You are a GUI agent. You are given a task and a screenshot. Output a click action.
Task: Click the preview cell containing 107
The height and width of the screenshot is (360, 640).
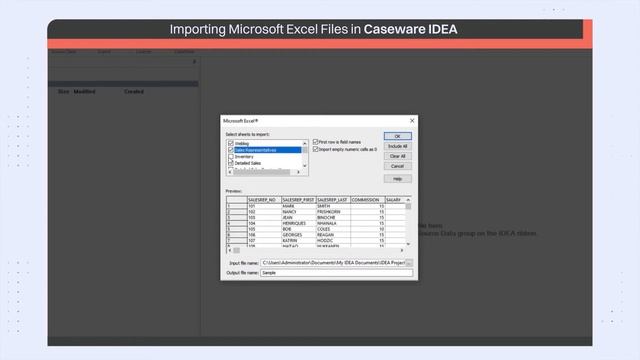coord(264,240)
